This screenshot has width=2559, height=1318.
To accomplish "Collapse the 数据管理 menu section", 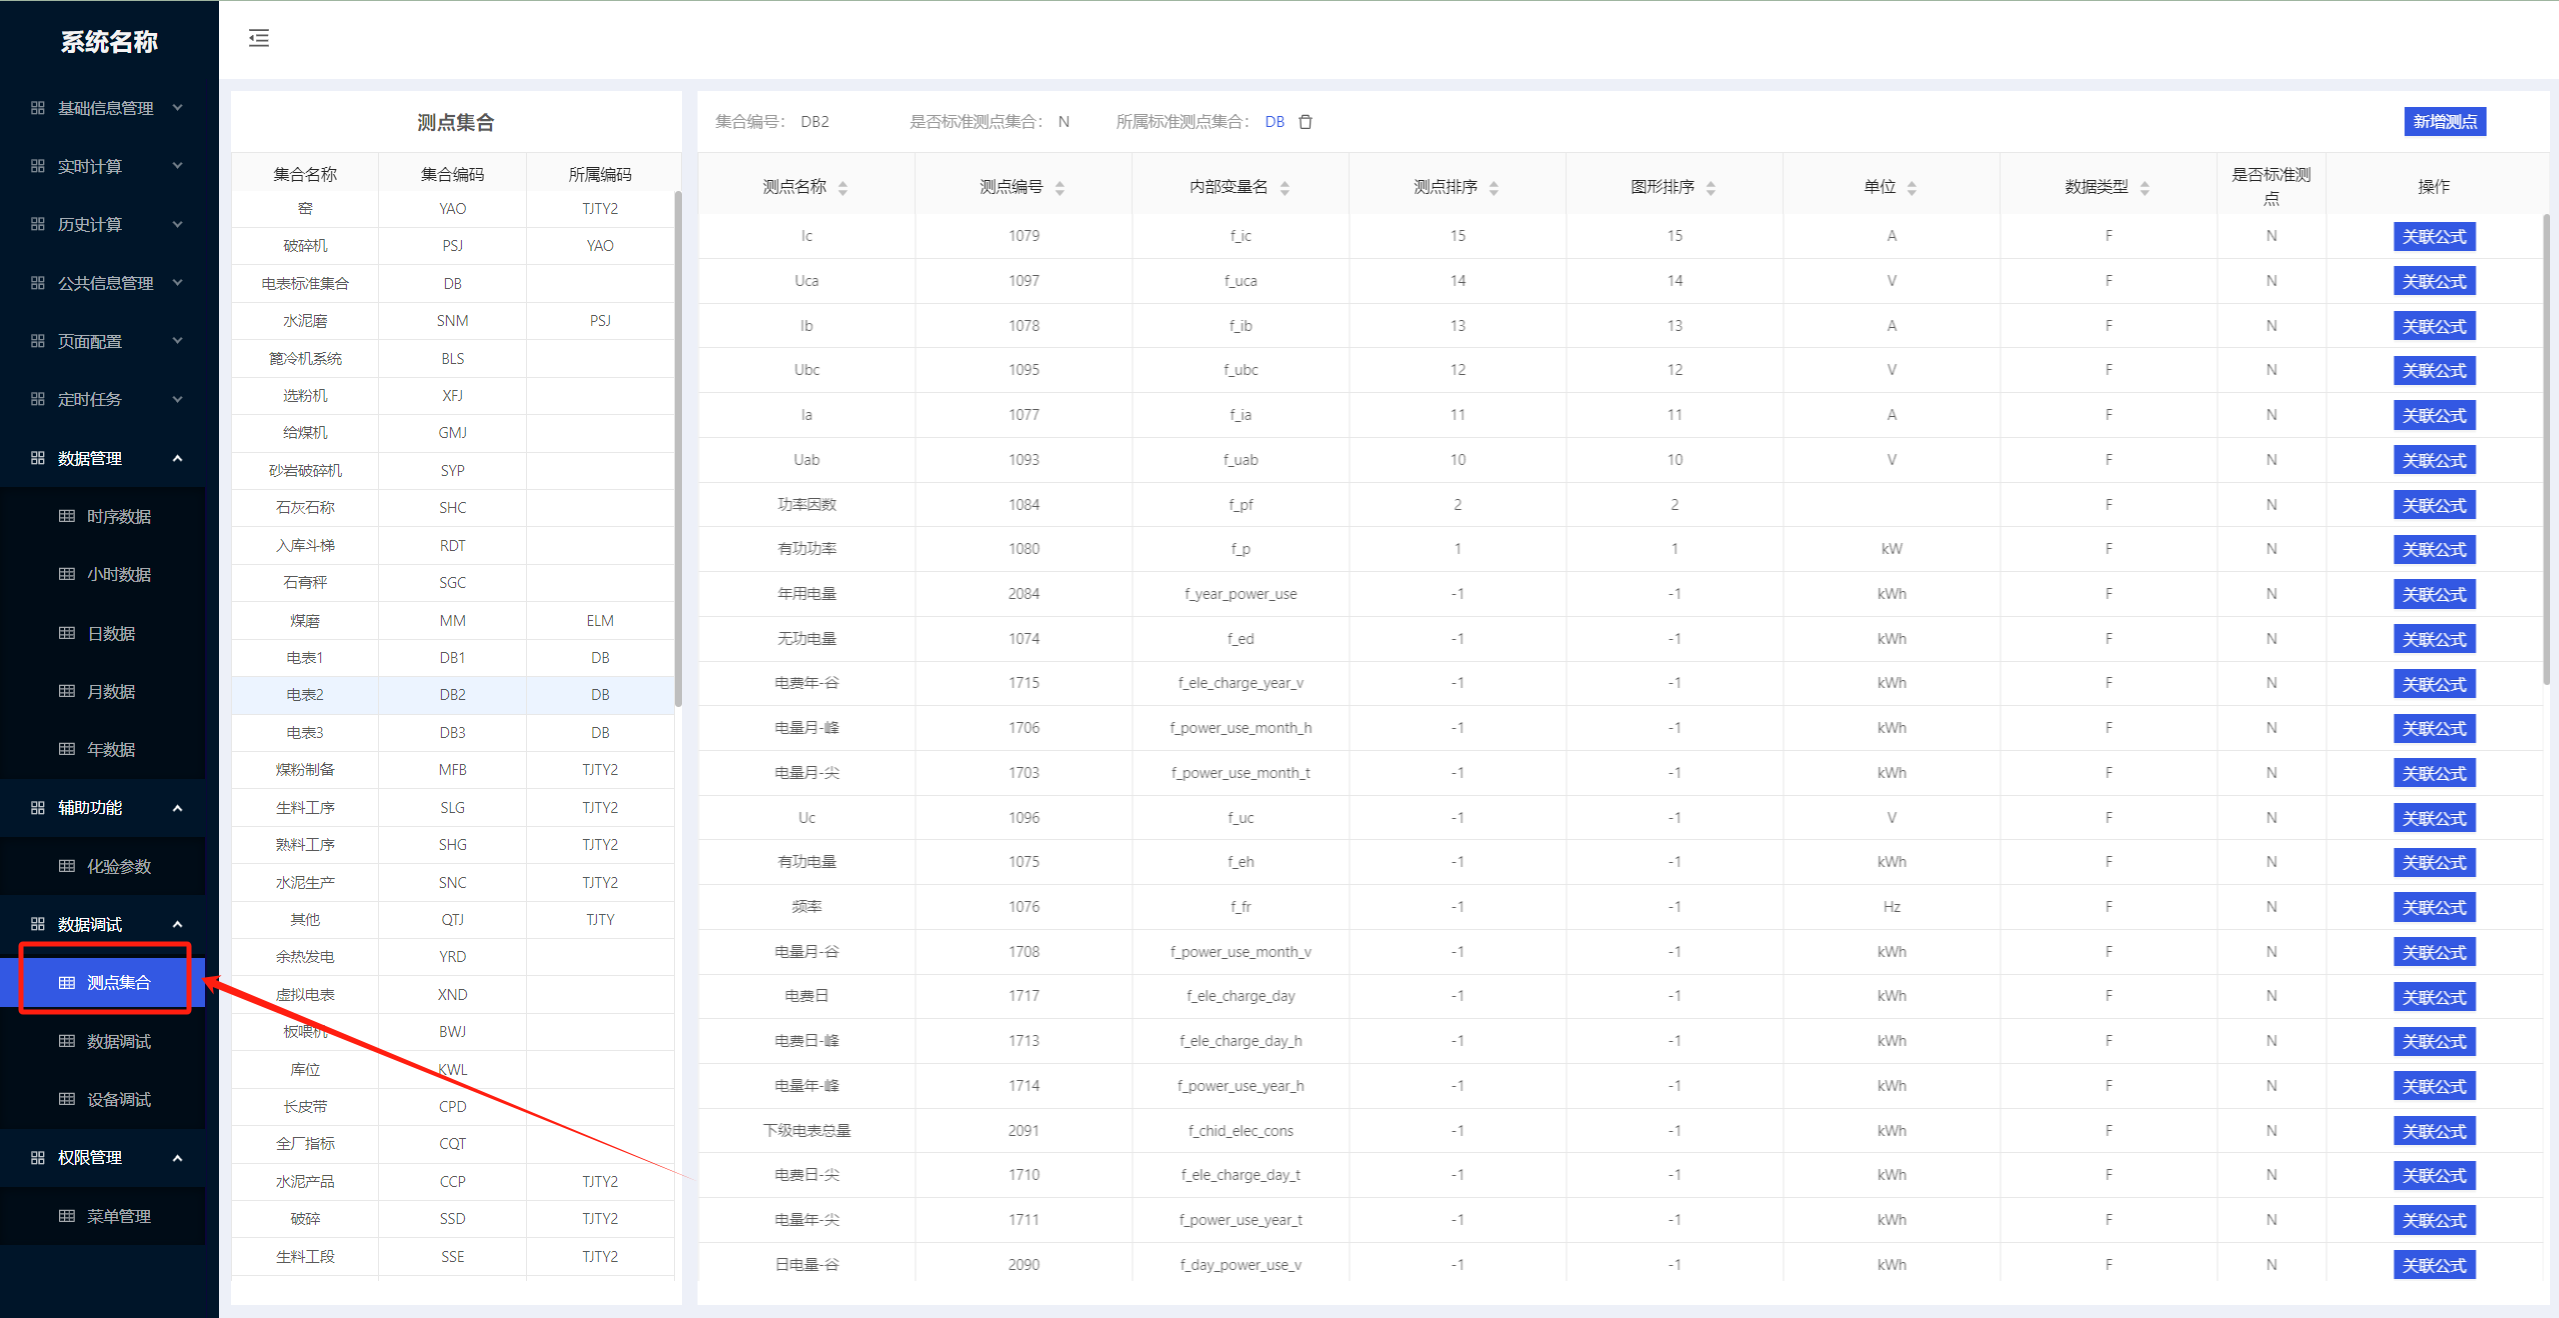I will click(107, 458).
